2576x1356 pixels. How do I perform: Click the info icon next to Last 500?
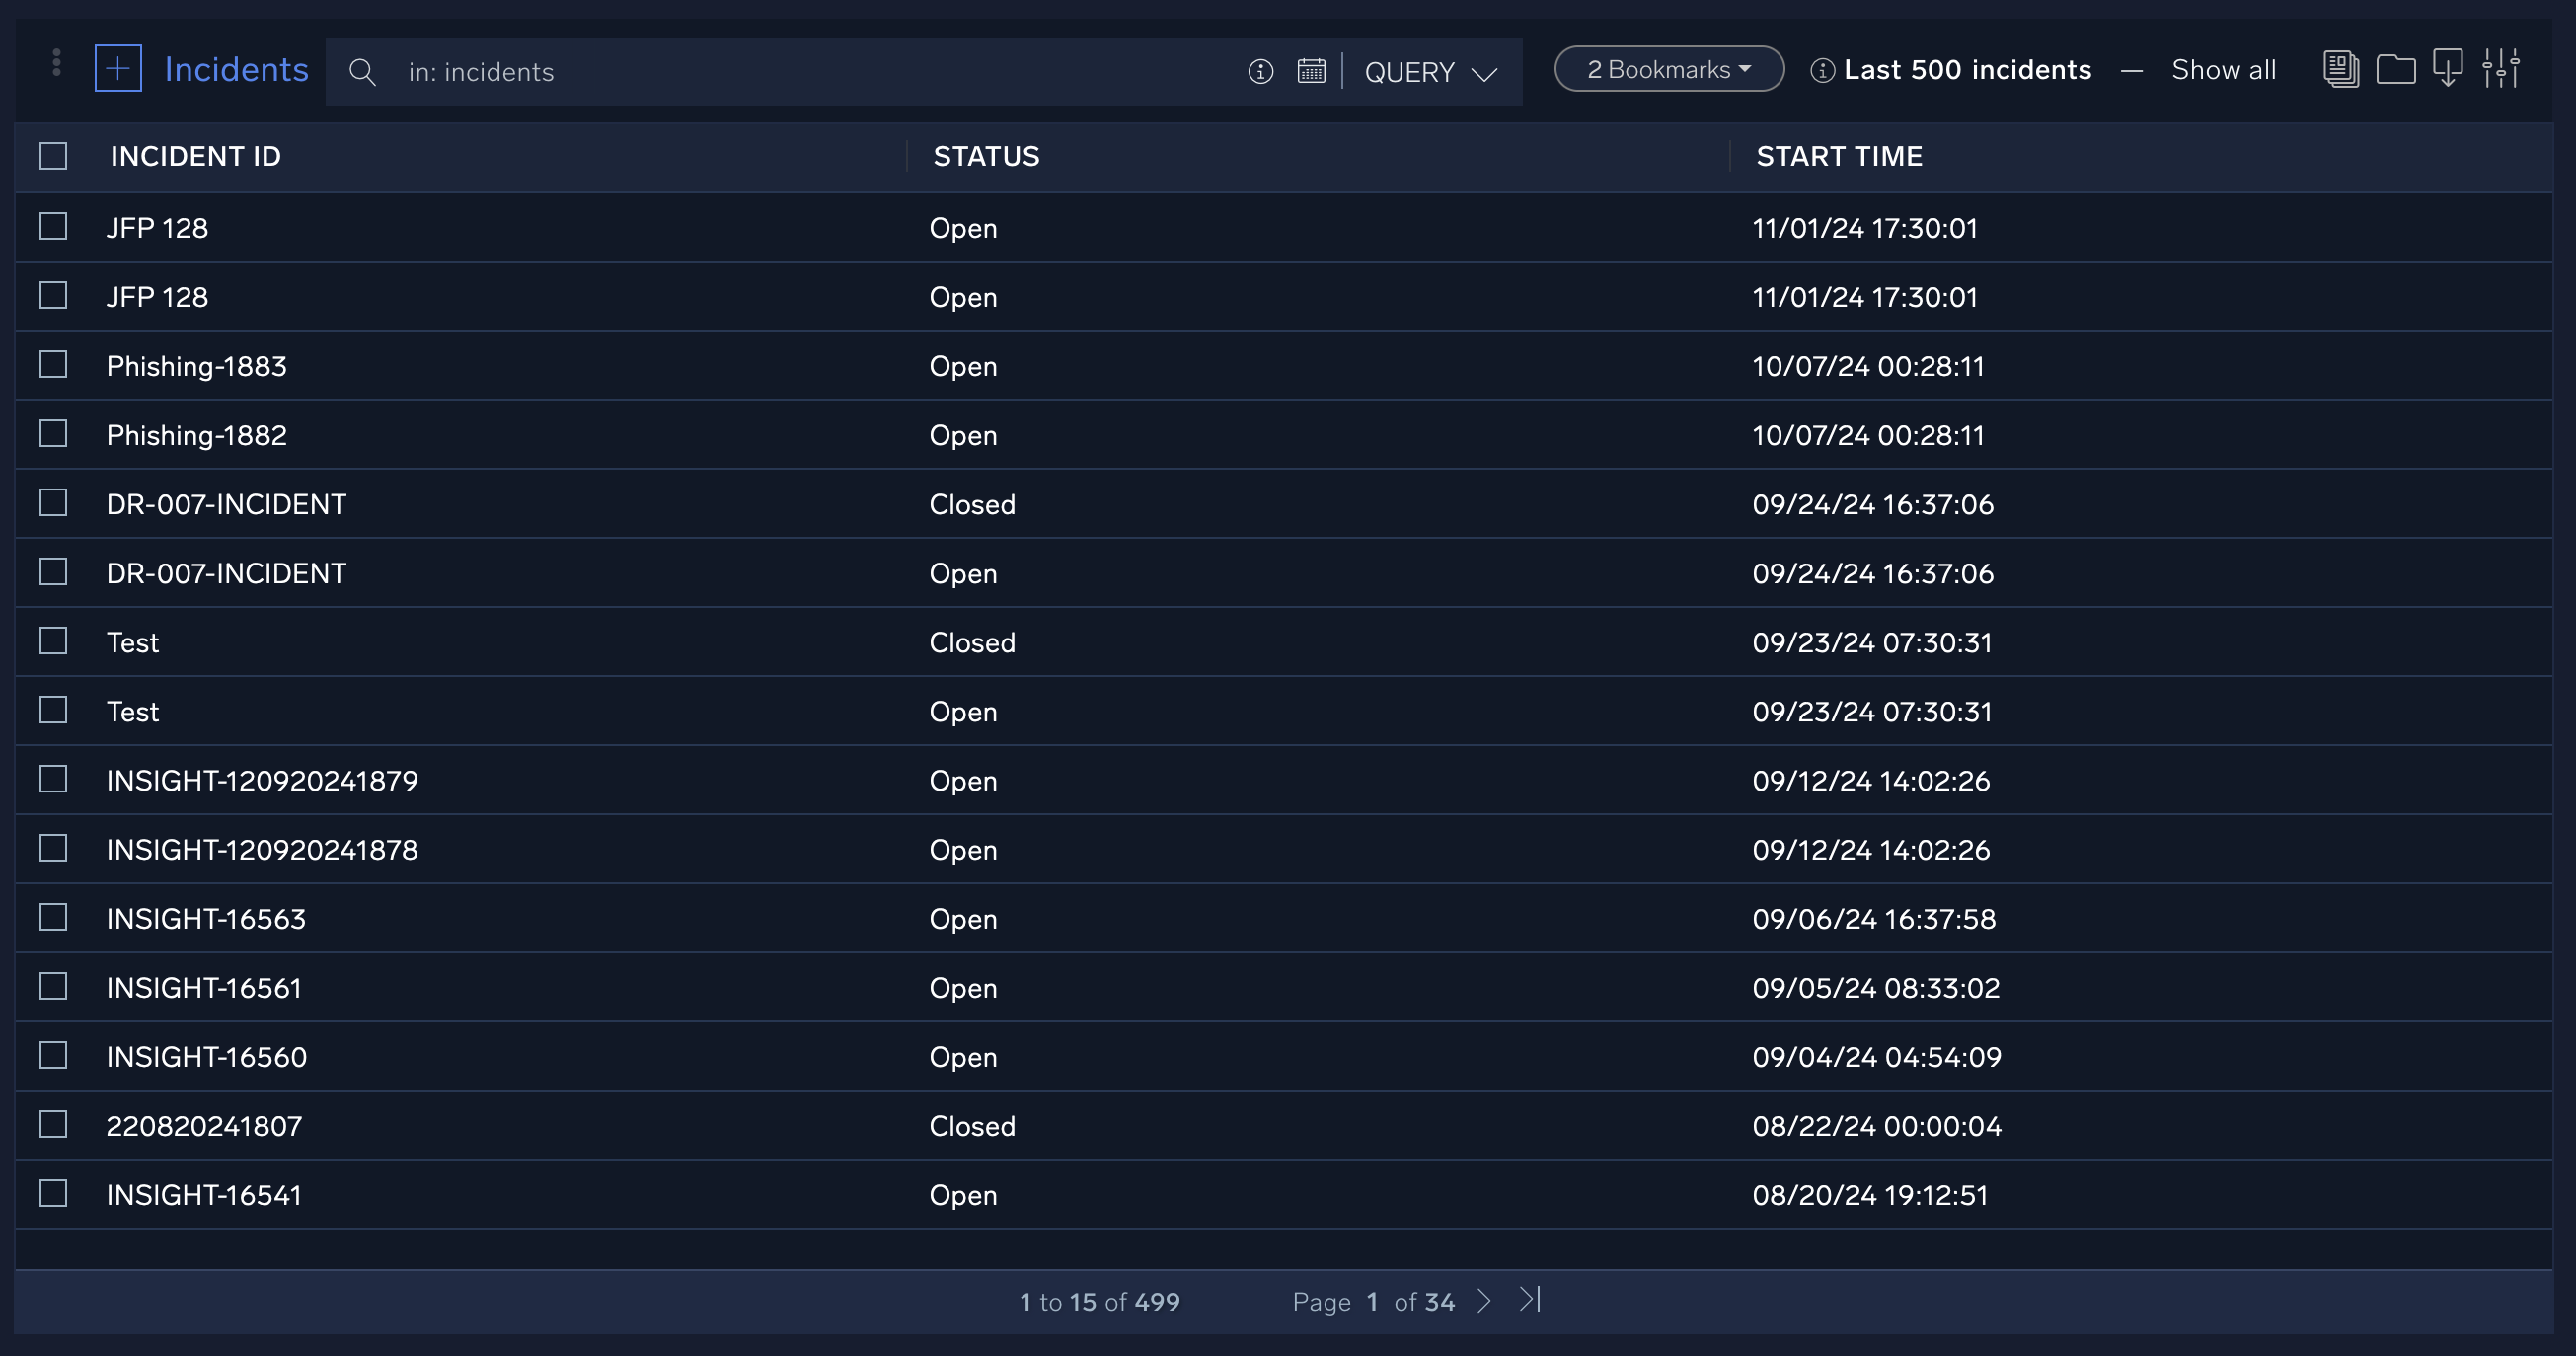click(1823, 70)
